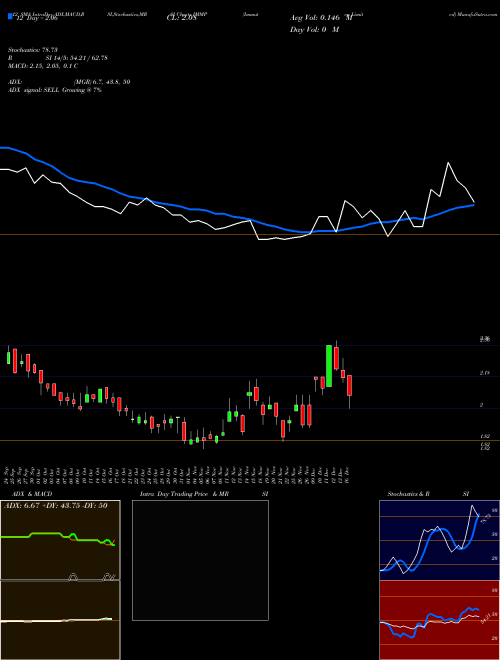500x660 pixels.
Task: Click the 'CL: 2.08' closing price label
Action: pyautogui.click(x=182, y=19)
